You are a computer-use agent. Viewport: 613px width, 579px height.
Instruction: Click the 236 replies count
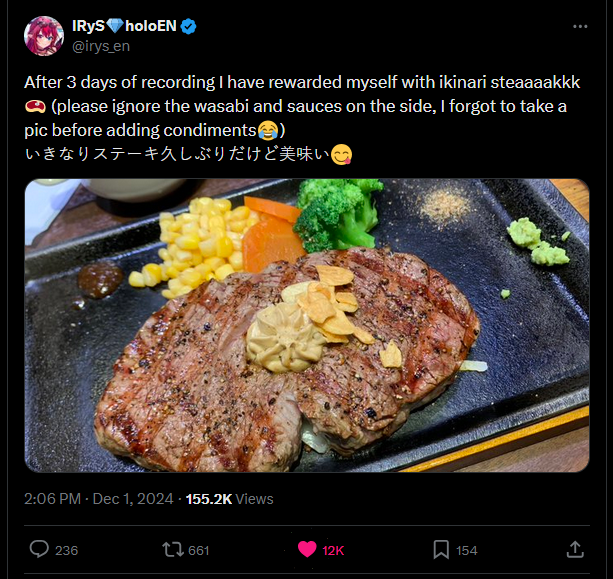[67, 550]
